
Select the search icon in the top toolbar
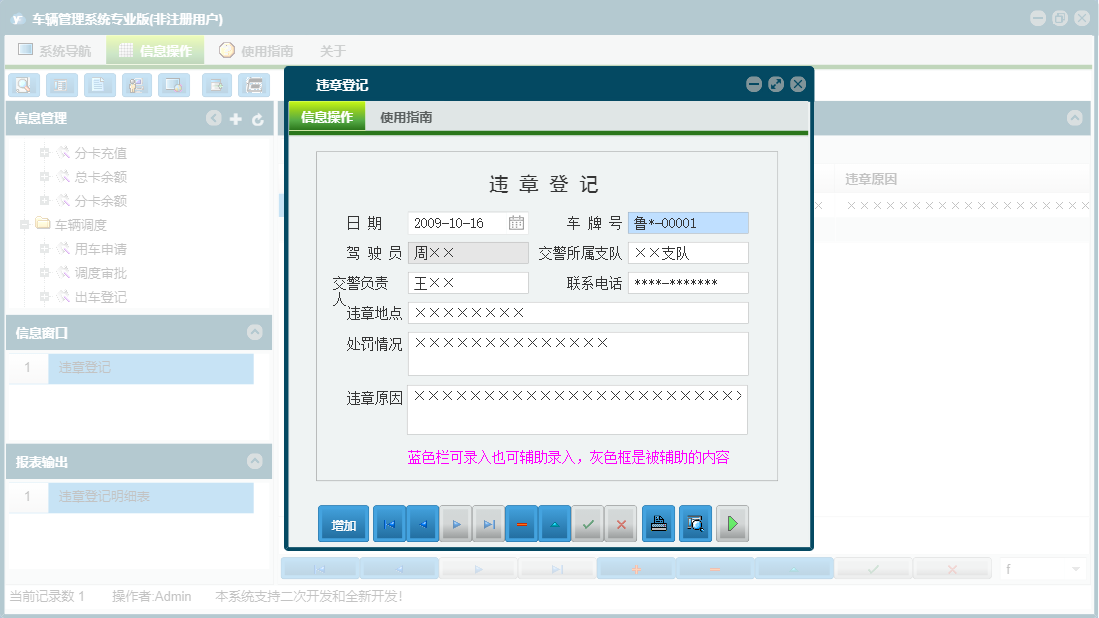[x=23, y=85]
